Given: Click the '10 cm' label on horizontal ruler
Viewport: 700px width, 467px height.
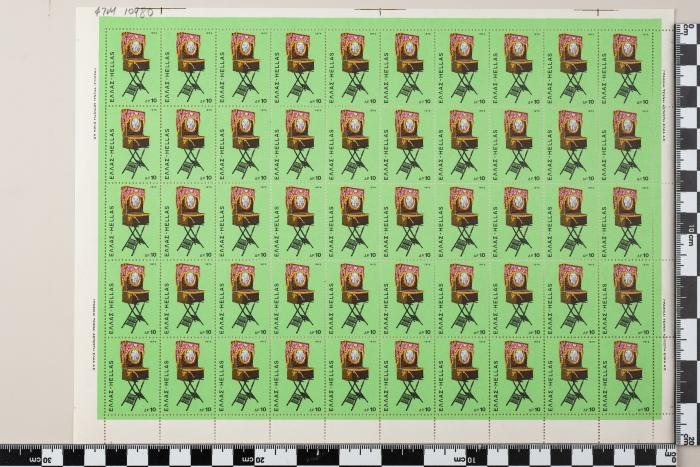Looking at the screenshot, I should pyautogui.click(x=466, y=460).
